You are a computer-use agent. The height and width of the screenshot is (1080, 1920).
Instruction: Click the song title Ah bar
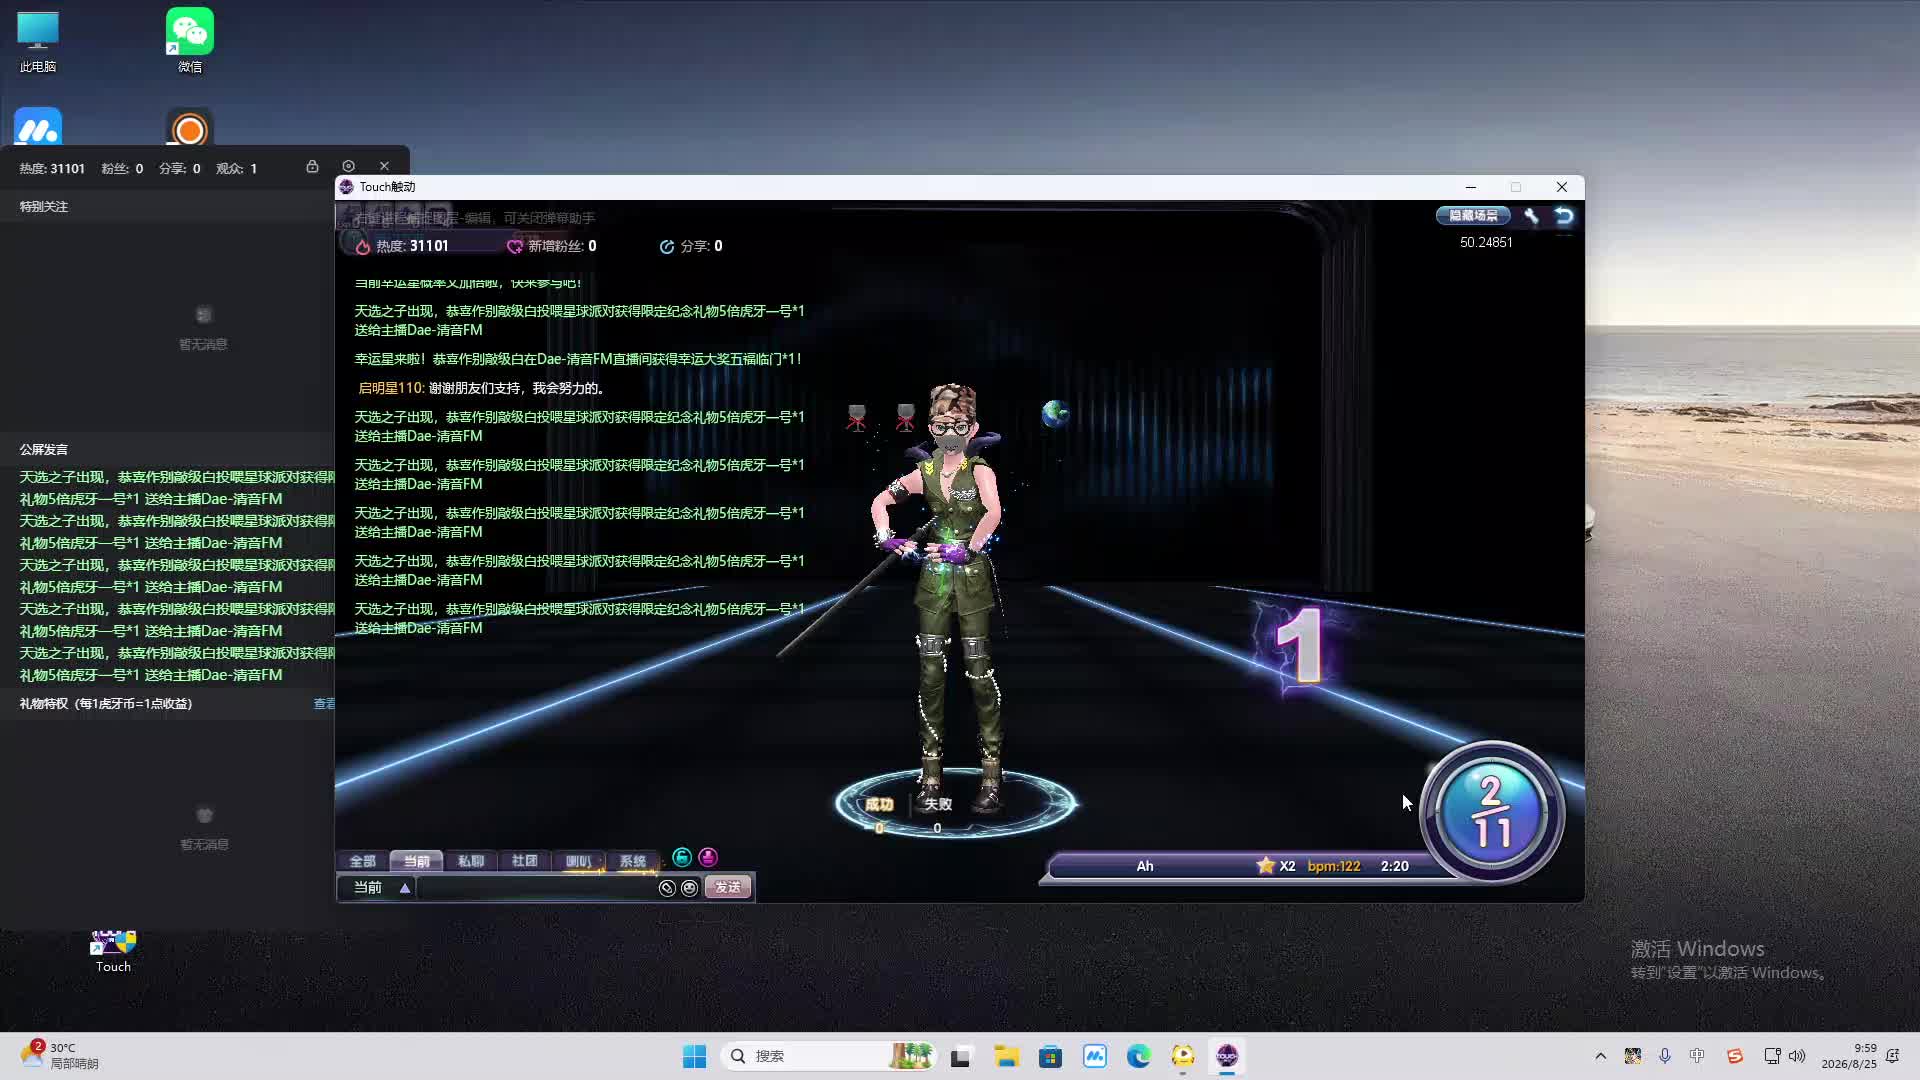[1145, 866]
